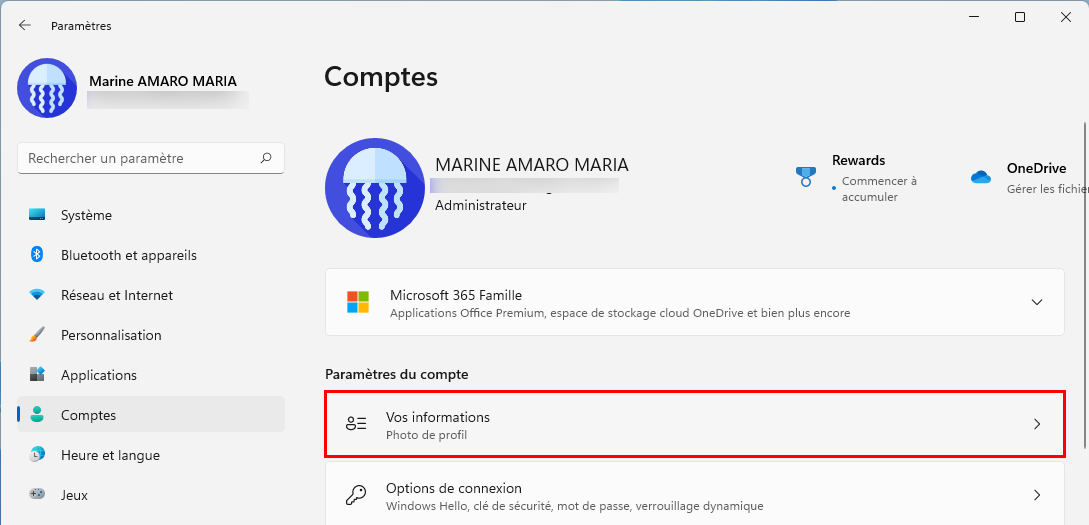The image size is (1089, 525).
Task: Expand the Microsoft 365 Famille chevron
Action: point(1037,302)
